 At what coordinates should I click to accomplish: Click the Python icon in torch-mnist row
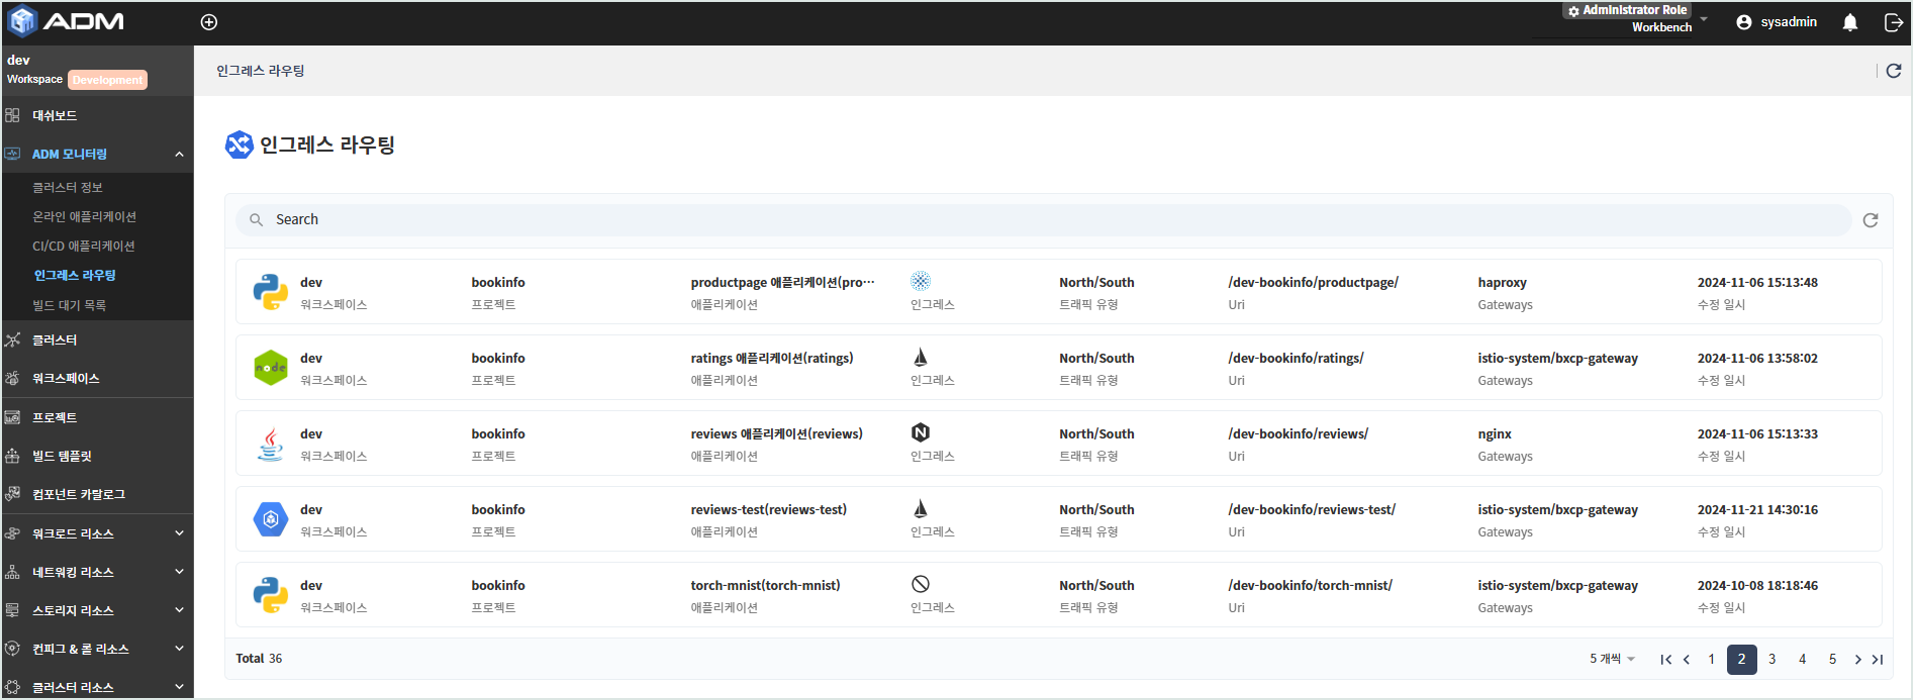270,595
